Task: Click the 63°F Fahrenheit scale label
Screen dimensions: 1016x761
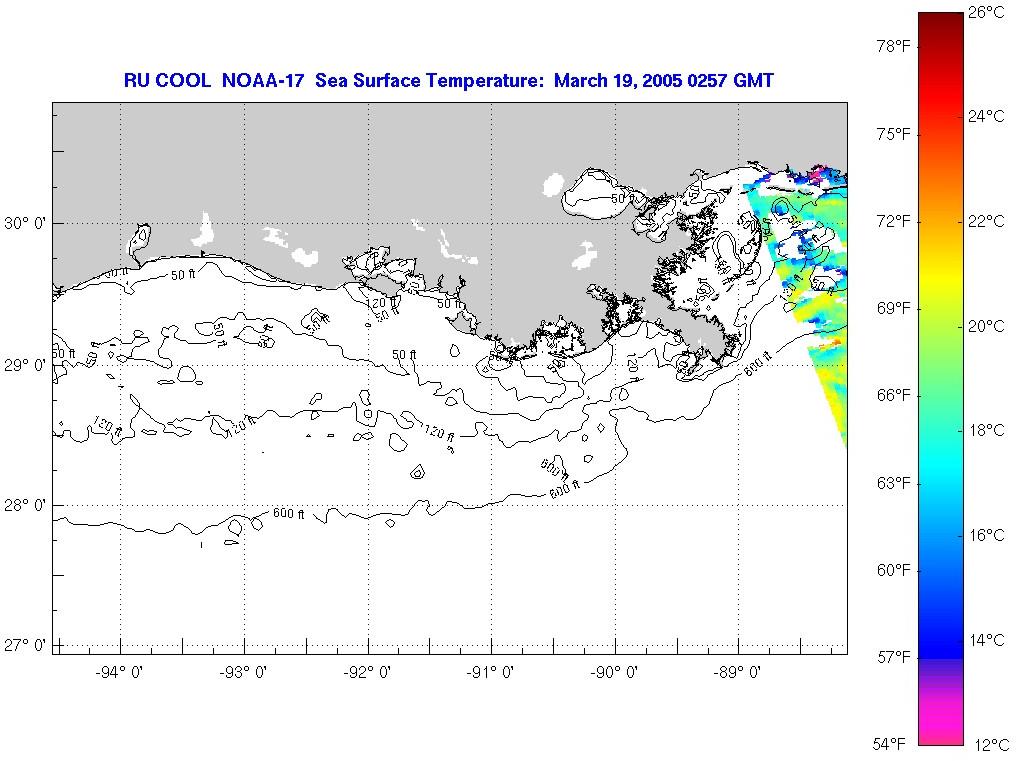Action: click(x=894, y=483)
